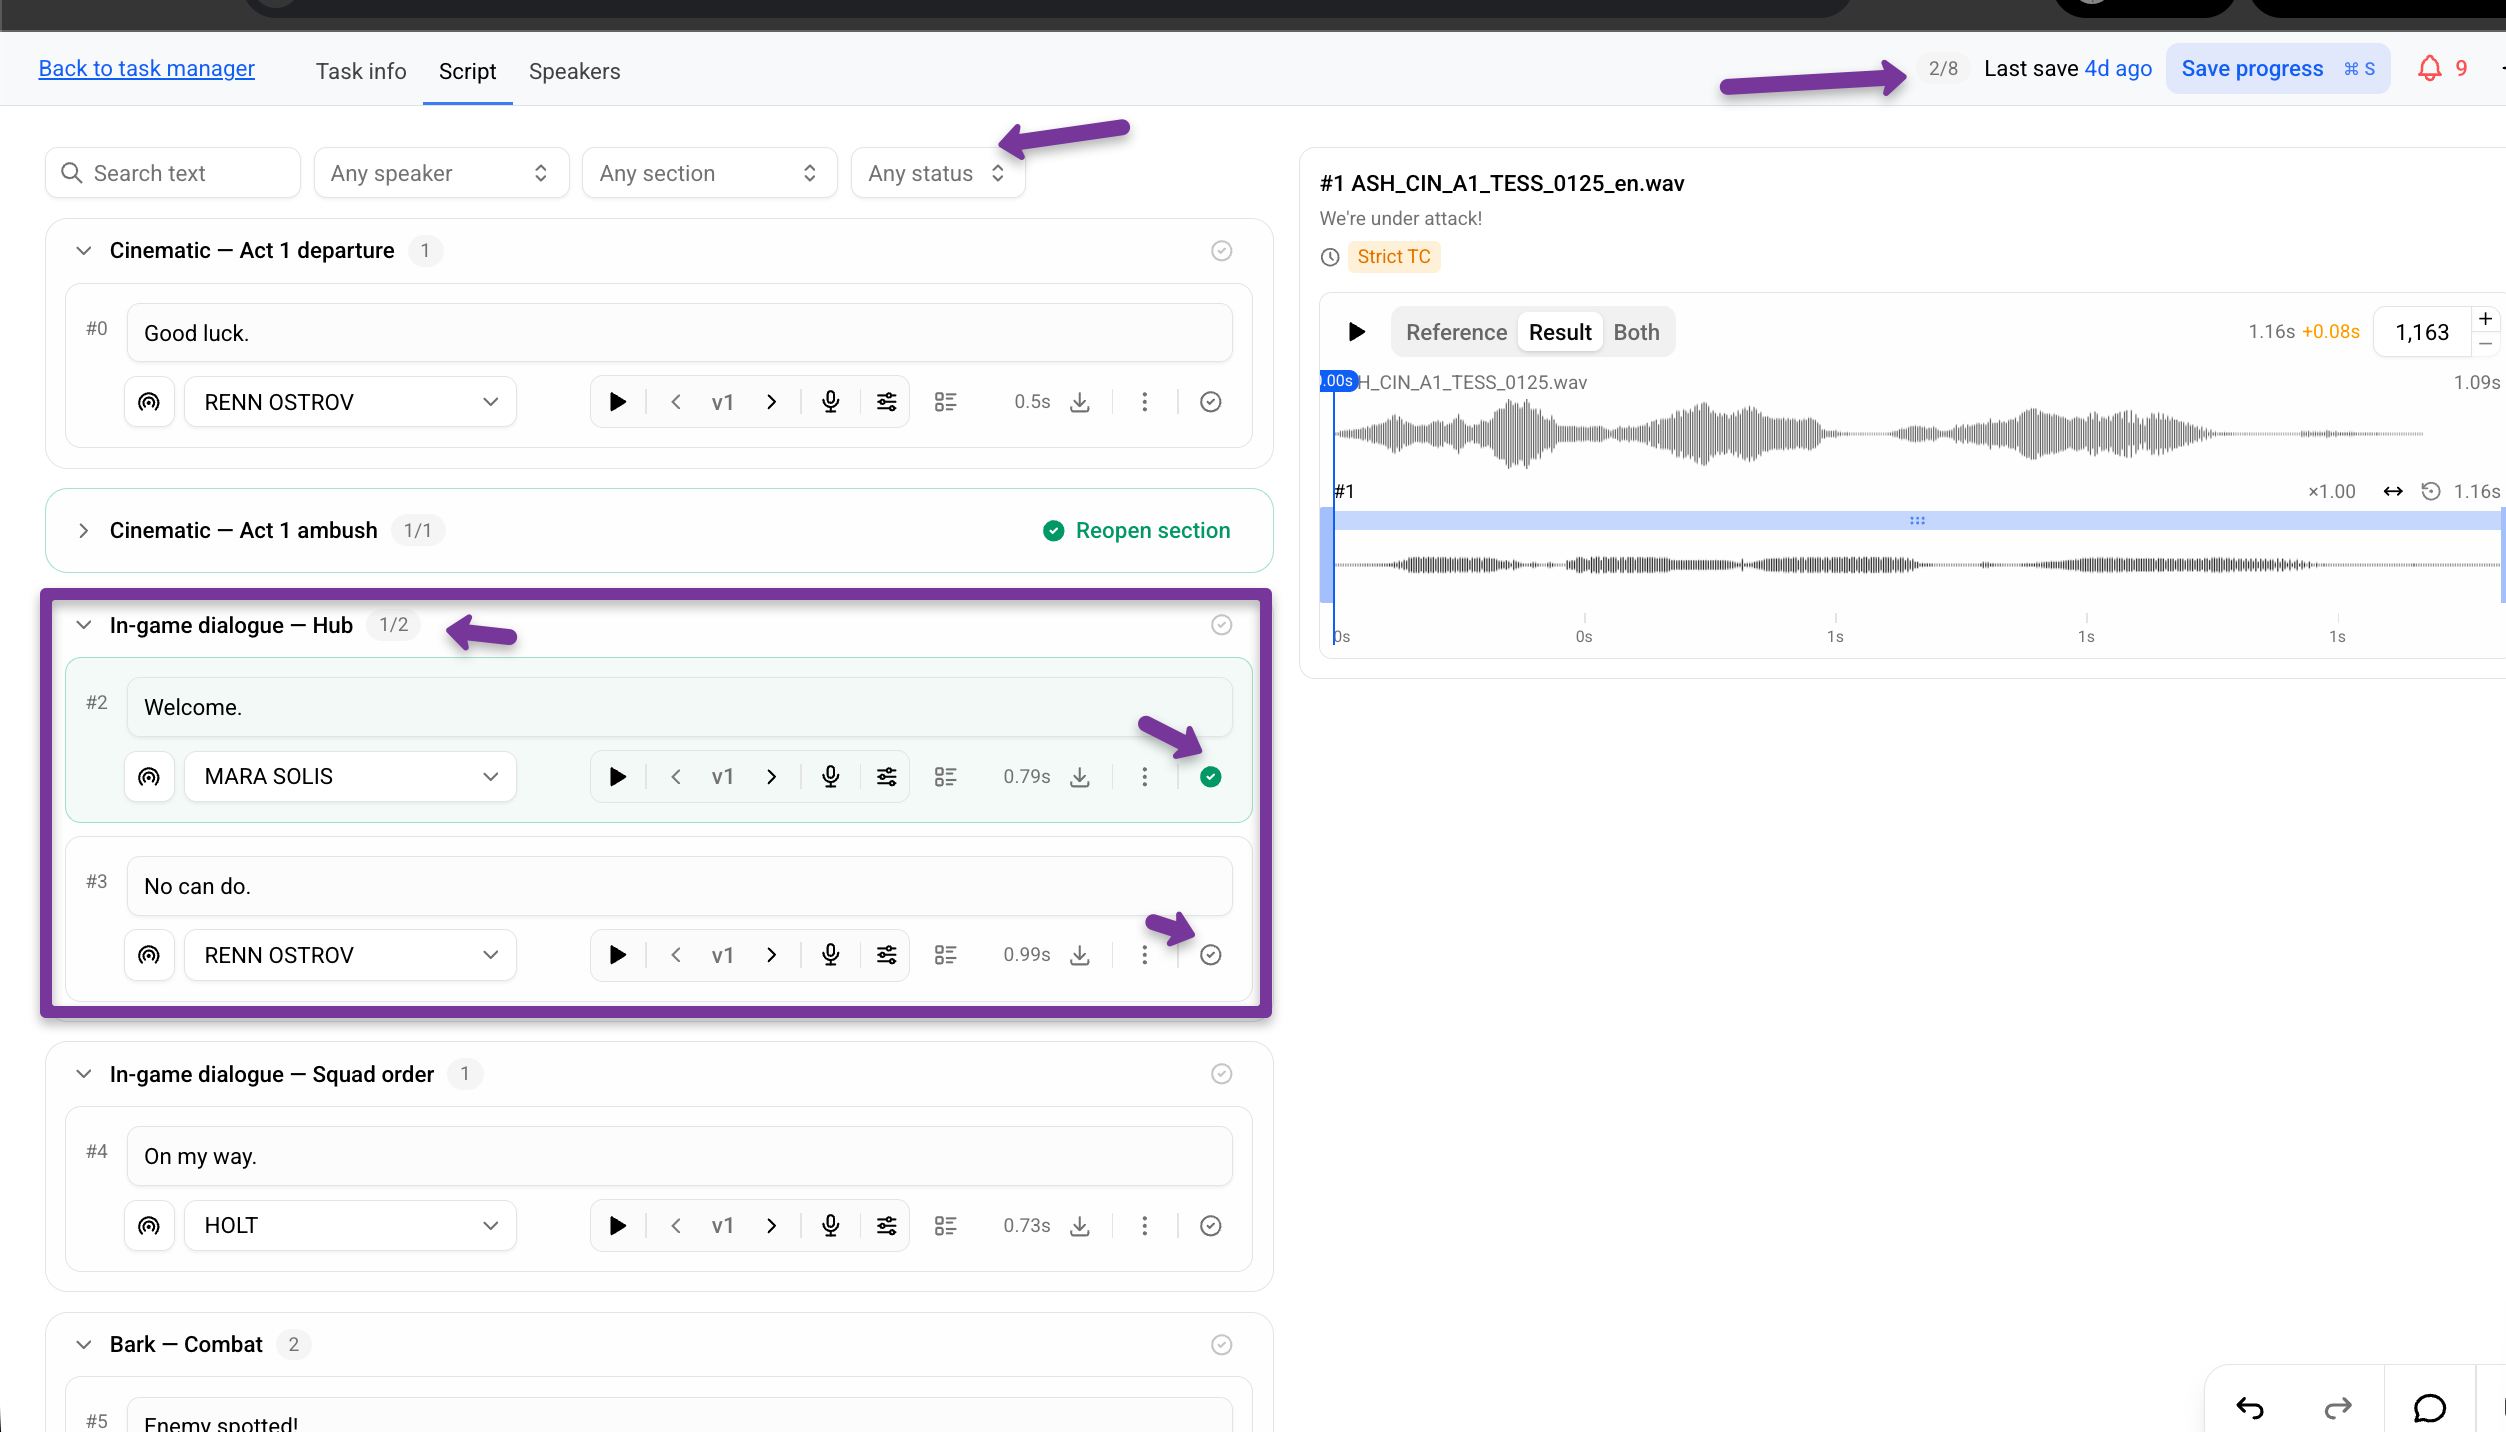Viewport: 2506px width, 1432px height.
Task: Switch to the Script tab
Action: 467,71
